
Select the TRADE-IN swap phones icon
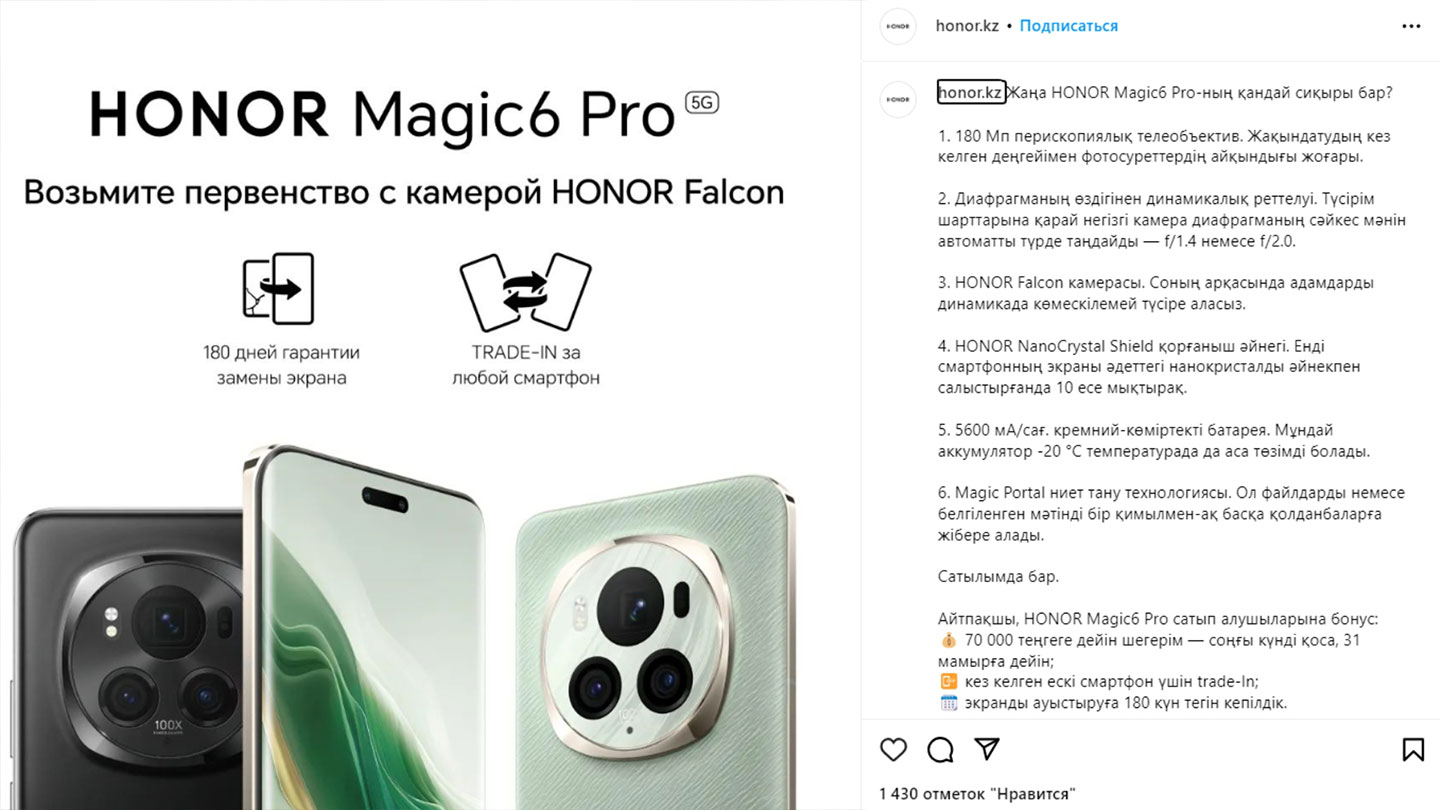525,292
